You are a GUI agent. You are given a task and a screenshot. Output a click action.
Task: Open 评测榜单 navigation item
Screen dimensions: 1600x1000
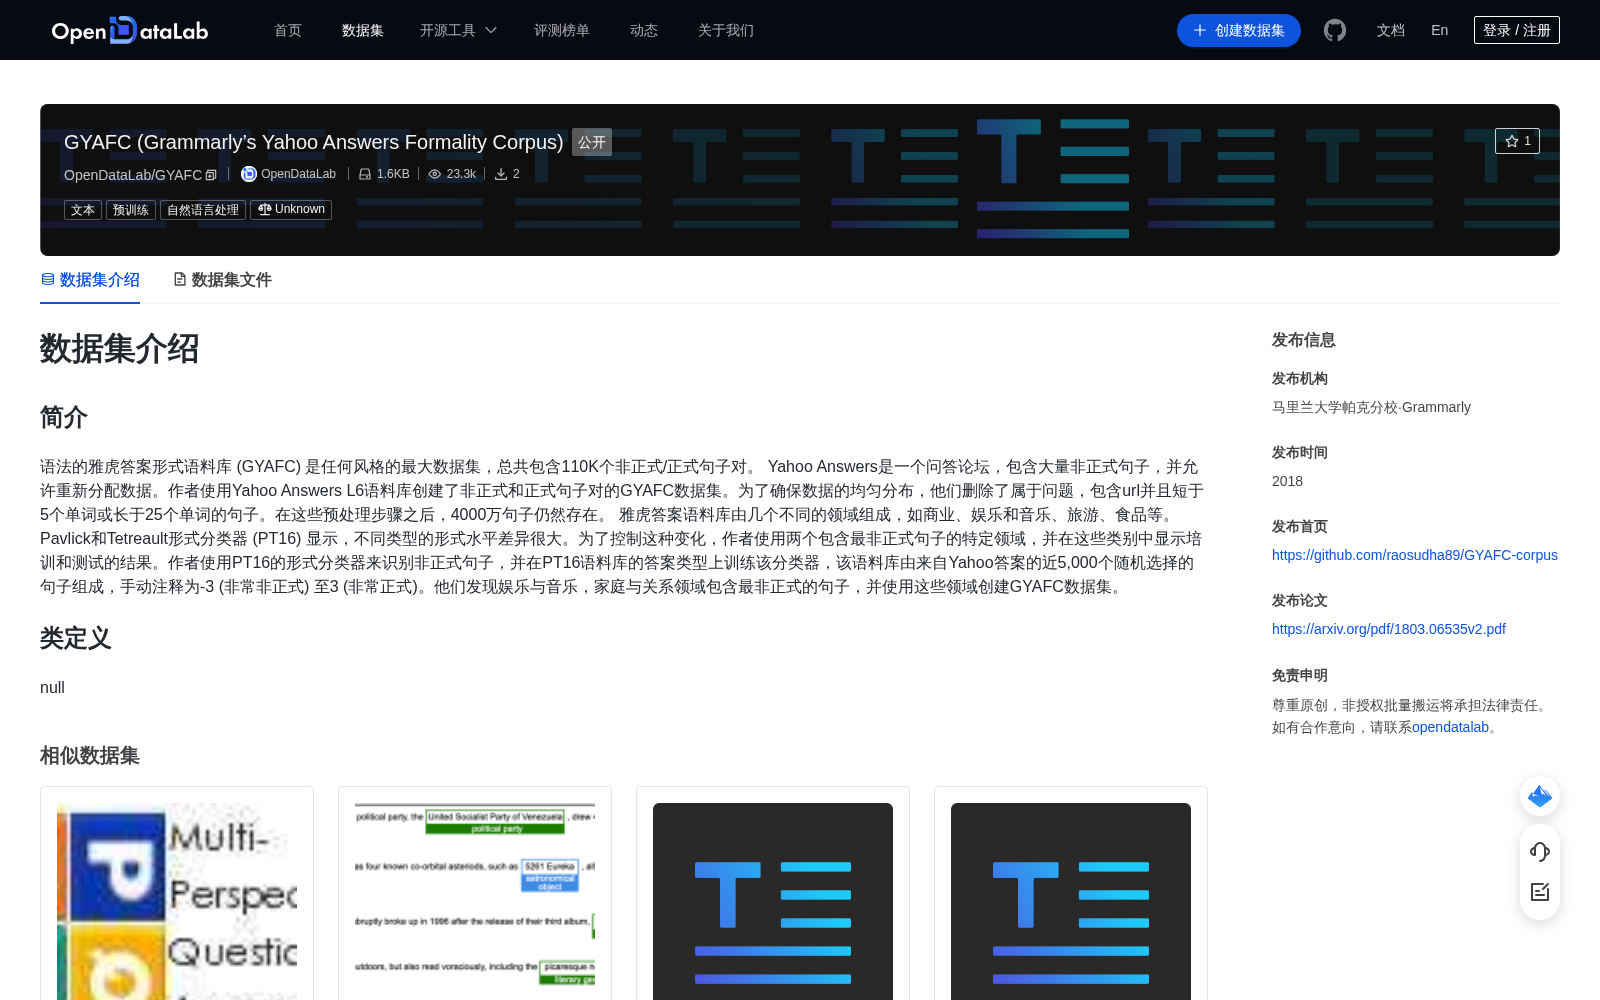click(x=562, y=30)
